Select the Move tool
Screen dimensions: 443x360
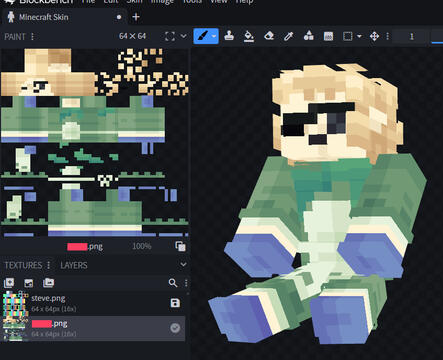coord(374,36)
